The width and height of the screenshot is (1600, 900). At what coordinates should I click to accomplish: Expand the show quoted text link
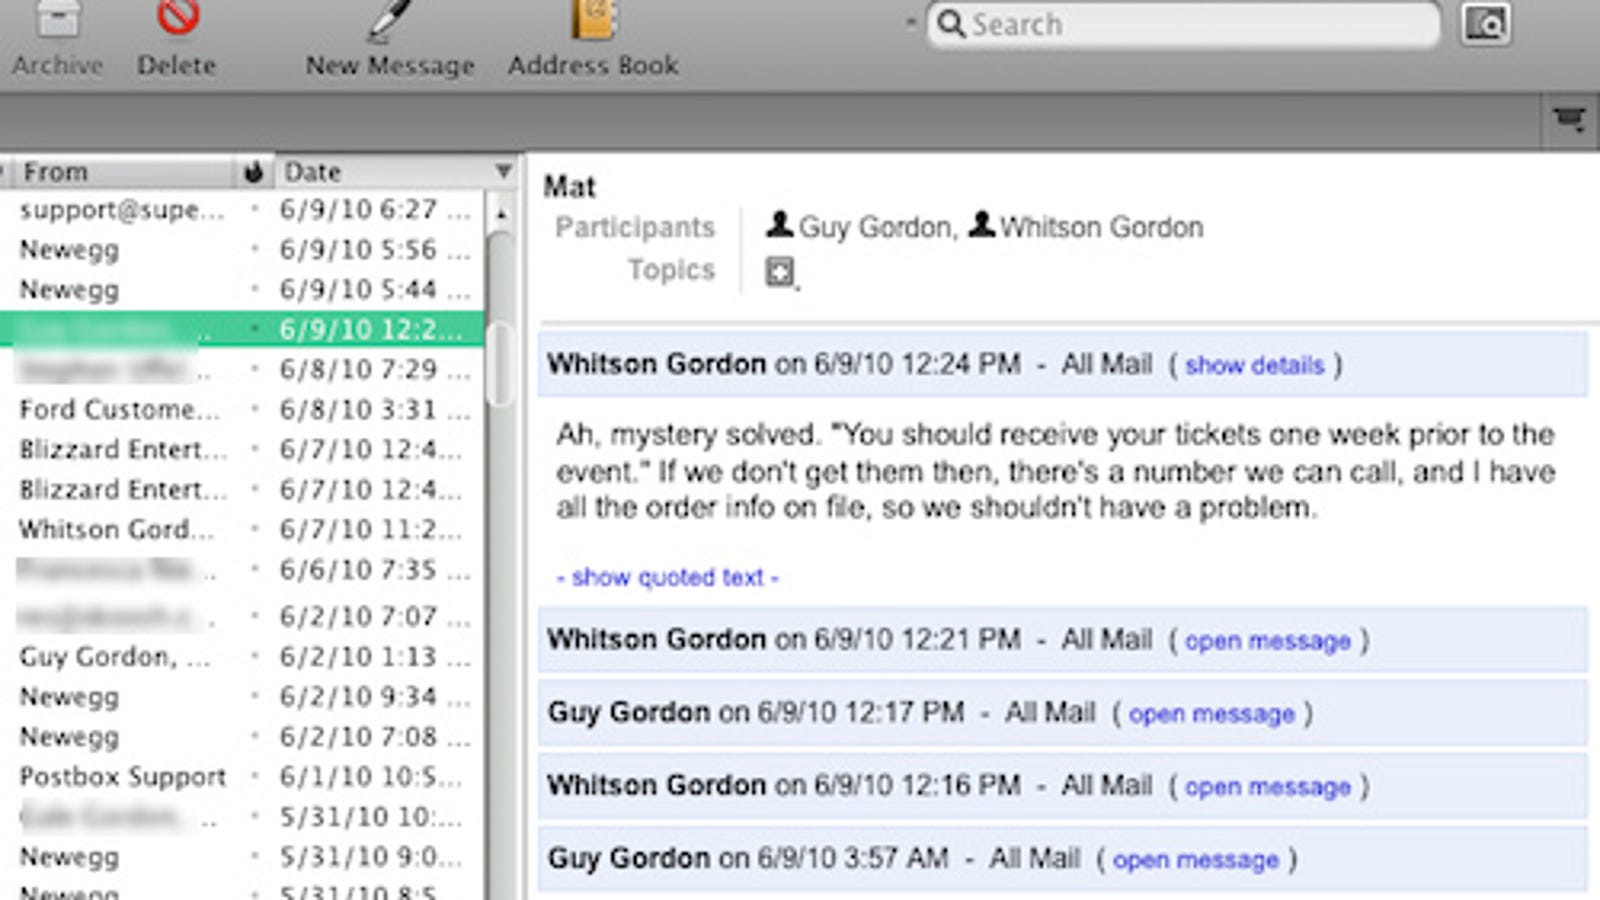(668, 577)
